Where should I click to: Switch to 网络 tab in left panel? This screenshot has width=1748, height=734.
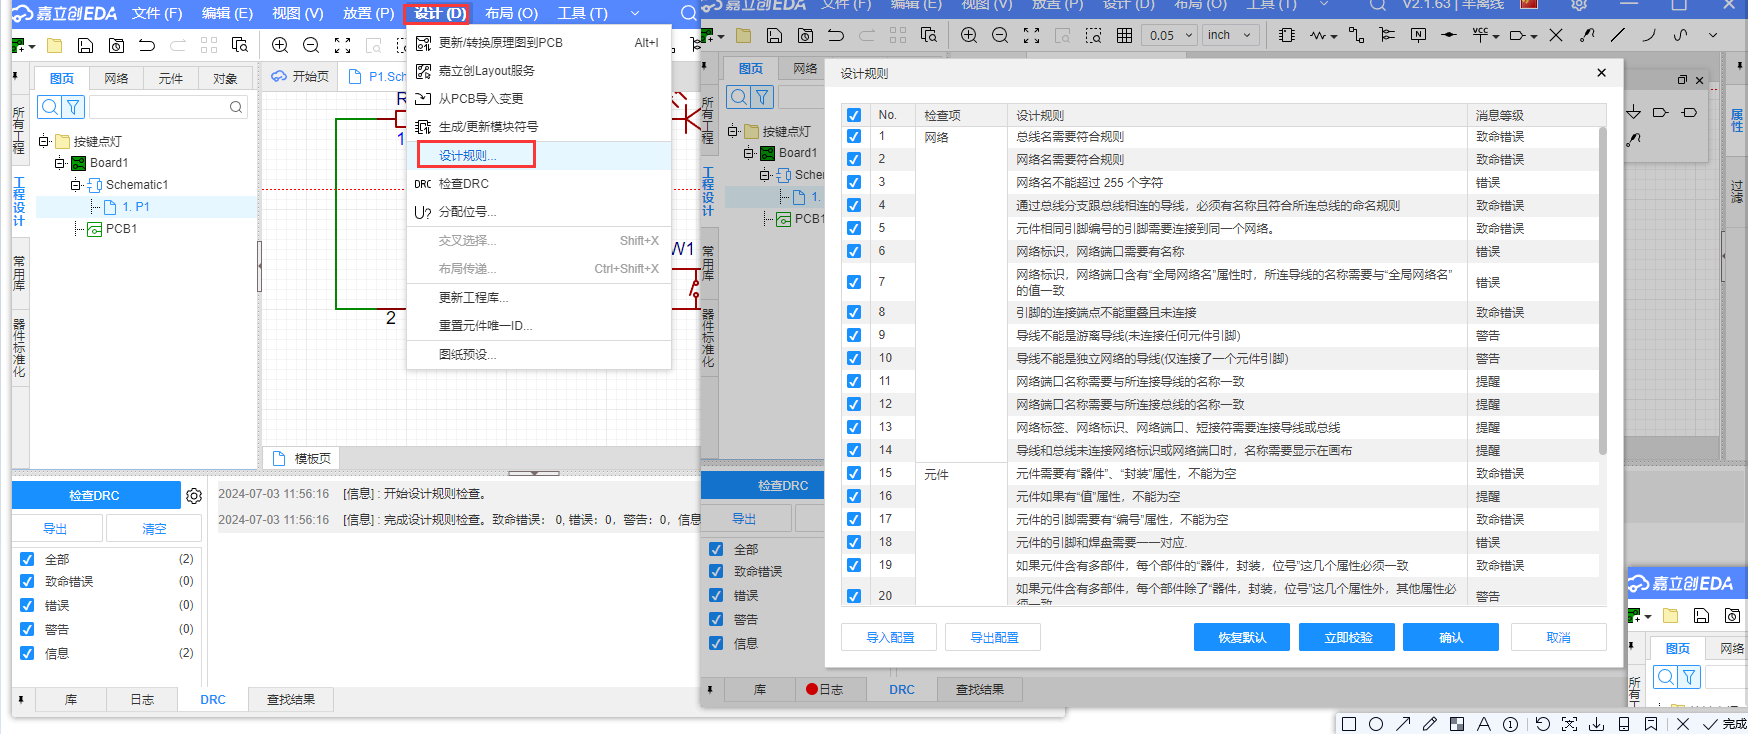pyautogui.click(x=117, y=78)
